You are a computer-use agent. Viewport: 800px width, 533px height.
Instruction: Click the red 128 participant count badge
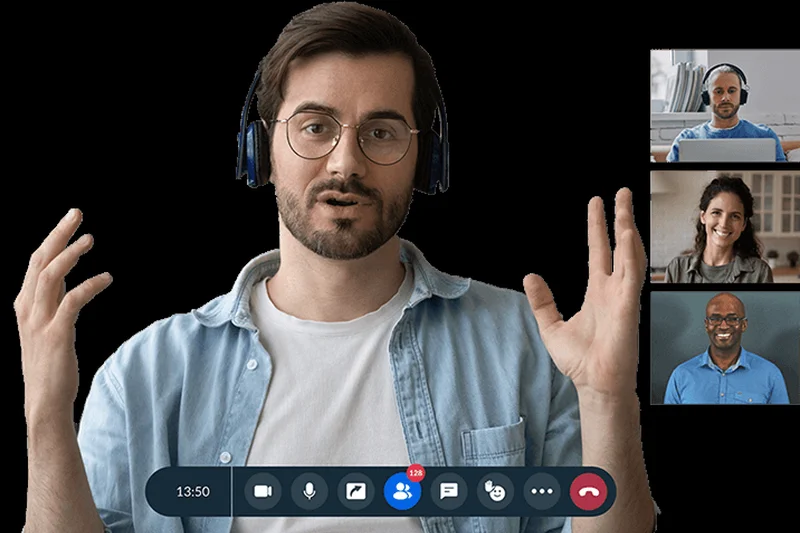[416, 473]
